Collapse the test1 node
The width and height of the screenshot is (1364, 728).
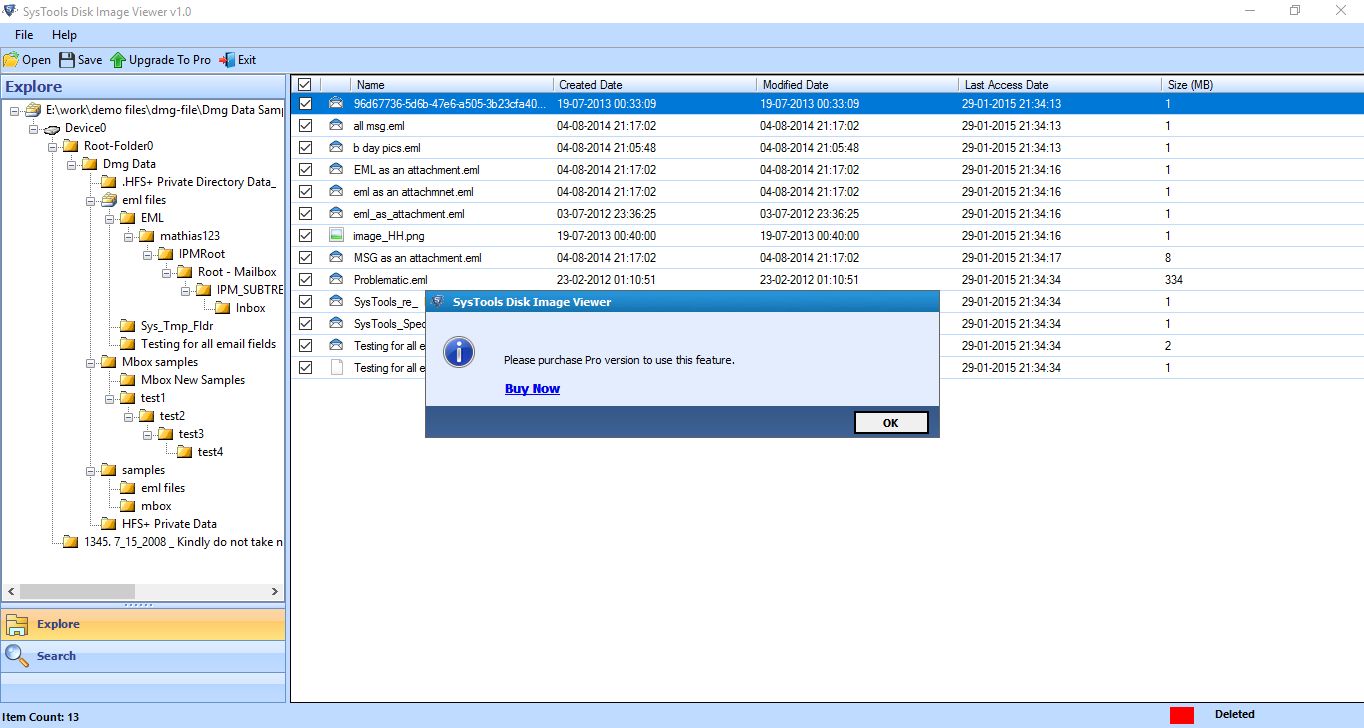(109, 398)
